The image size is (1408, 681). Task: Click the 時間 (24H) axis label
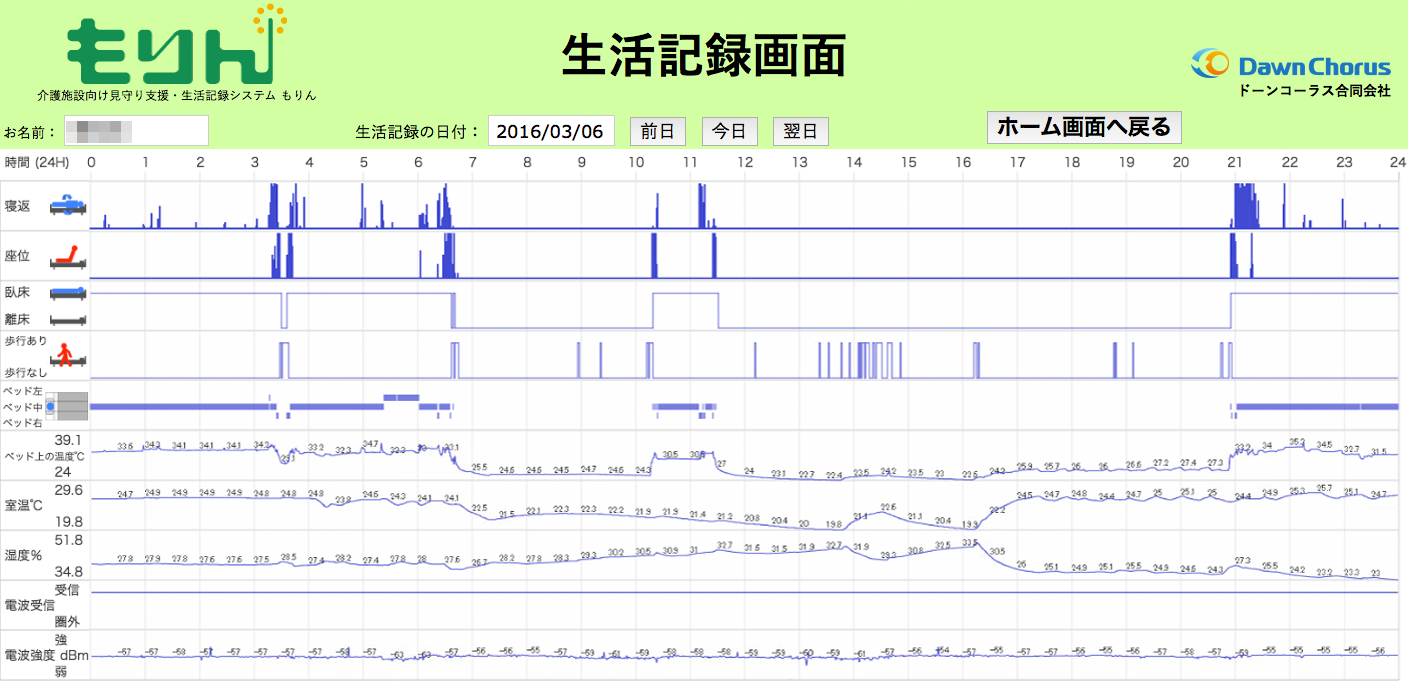[x=35, y=162]
